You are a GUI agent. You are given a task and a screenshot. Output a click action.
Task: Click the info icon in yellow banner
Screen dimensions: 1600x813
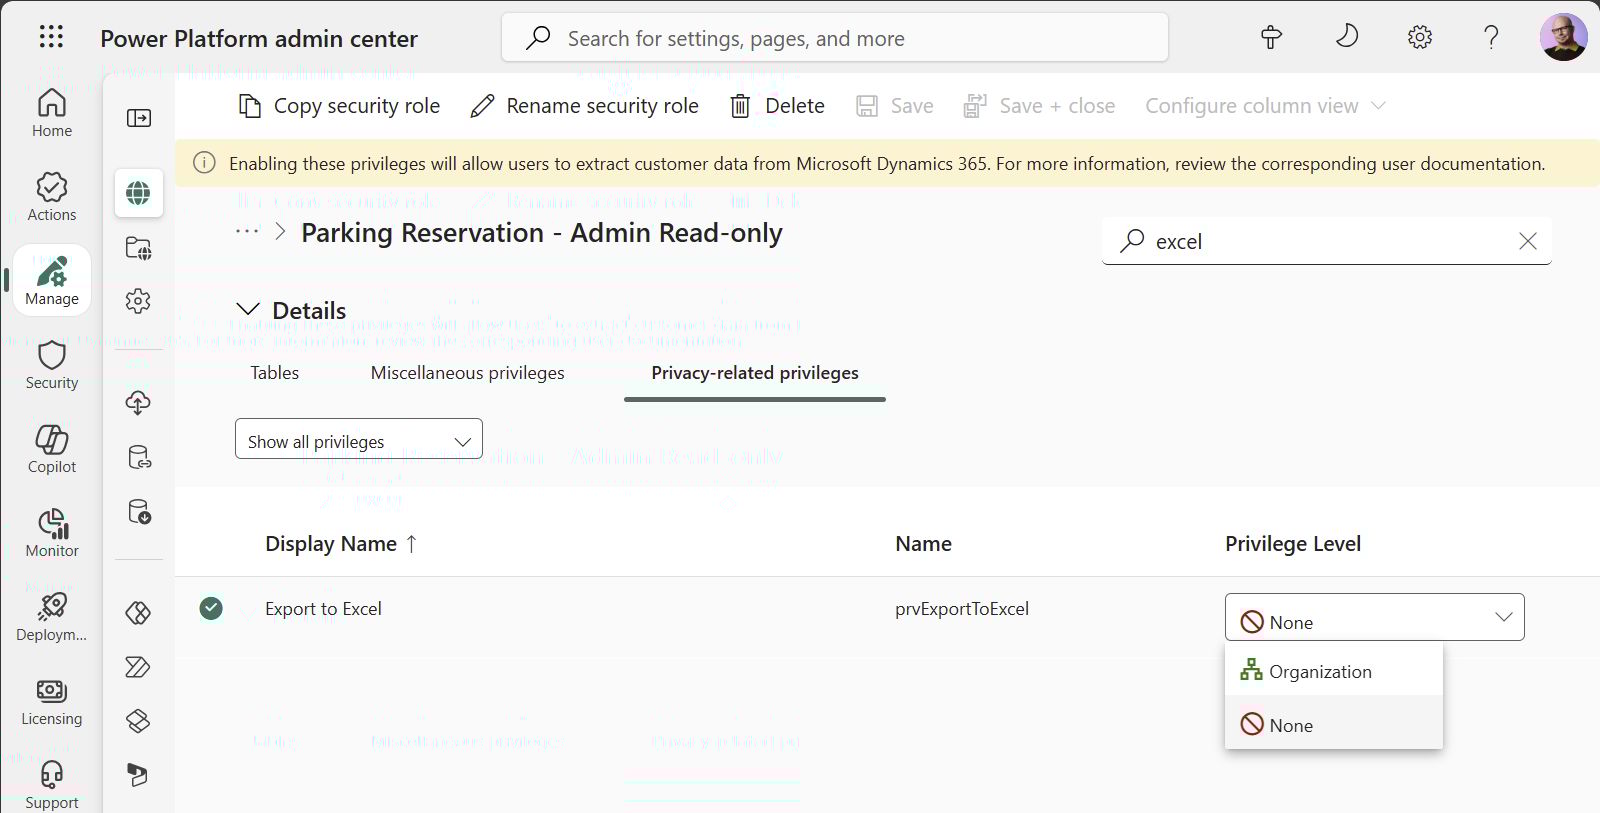[204, 163]
